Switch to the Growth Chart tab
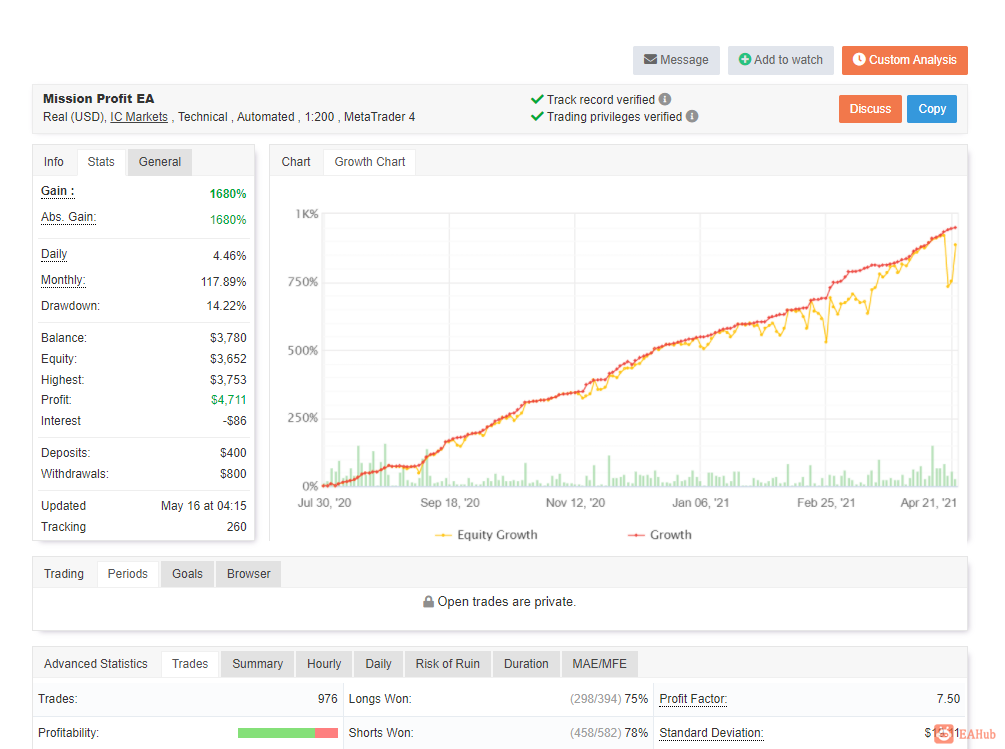The width and height of the screenshot is (1005, 749). 370,162
